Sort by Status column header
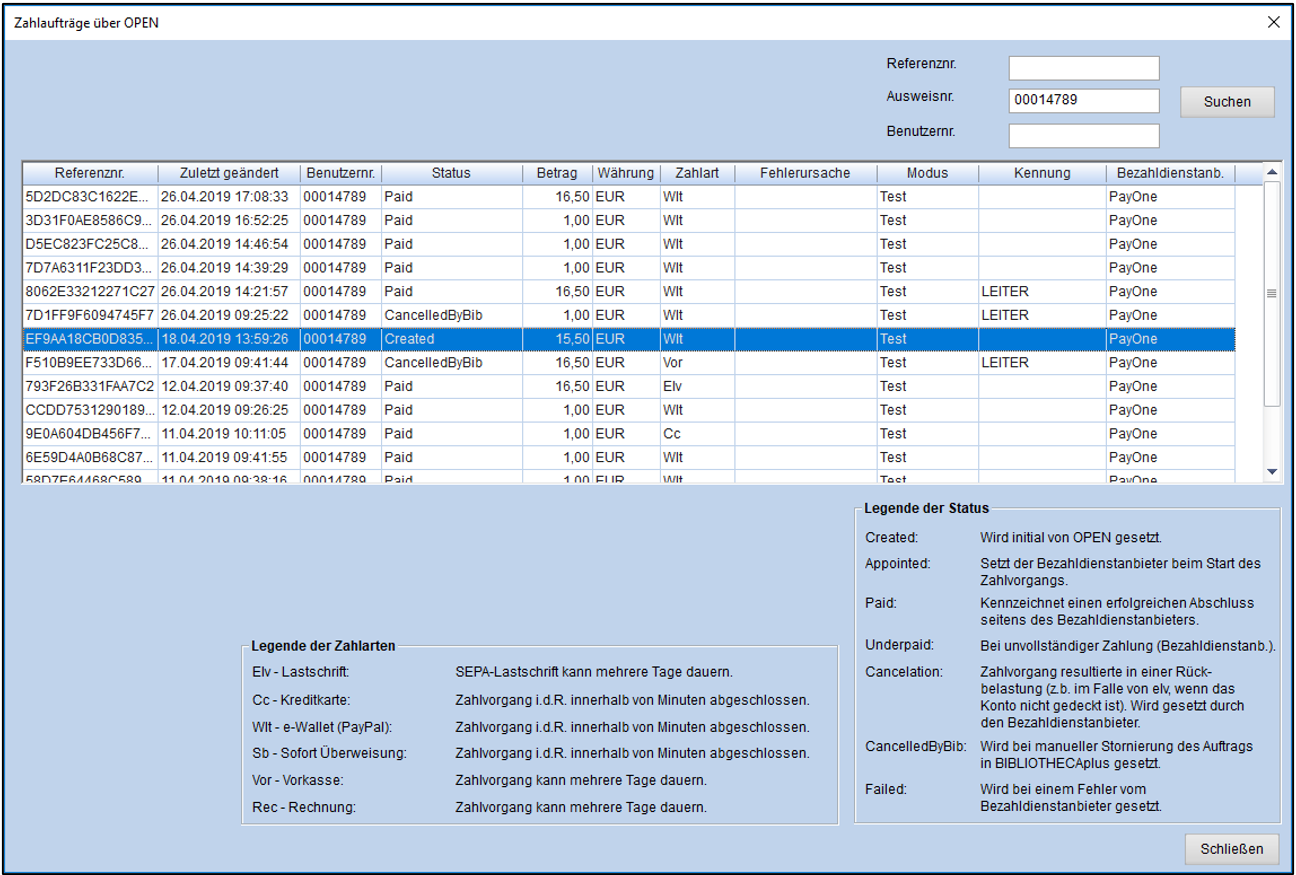Viewport: 1296px width, 875px height. [x=451, y=173]
